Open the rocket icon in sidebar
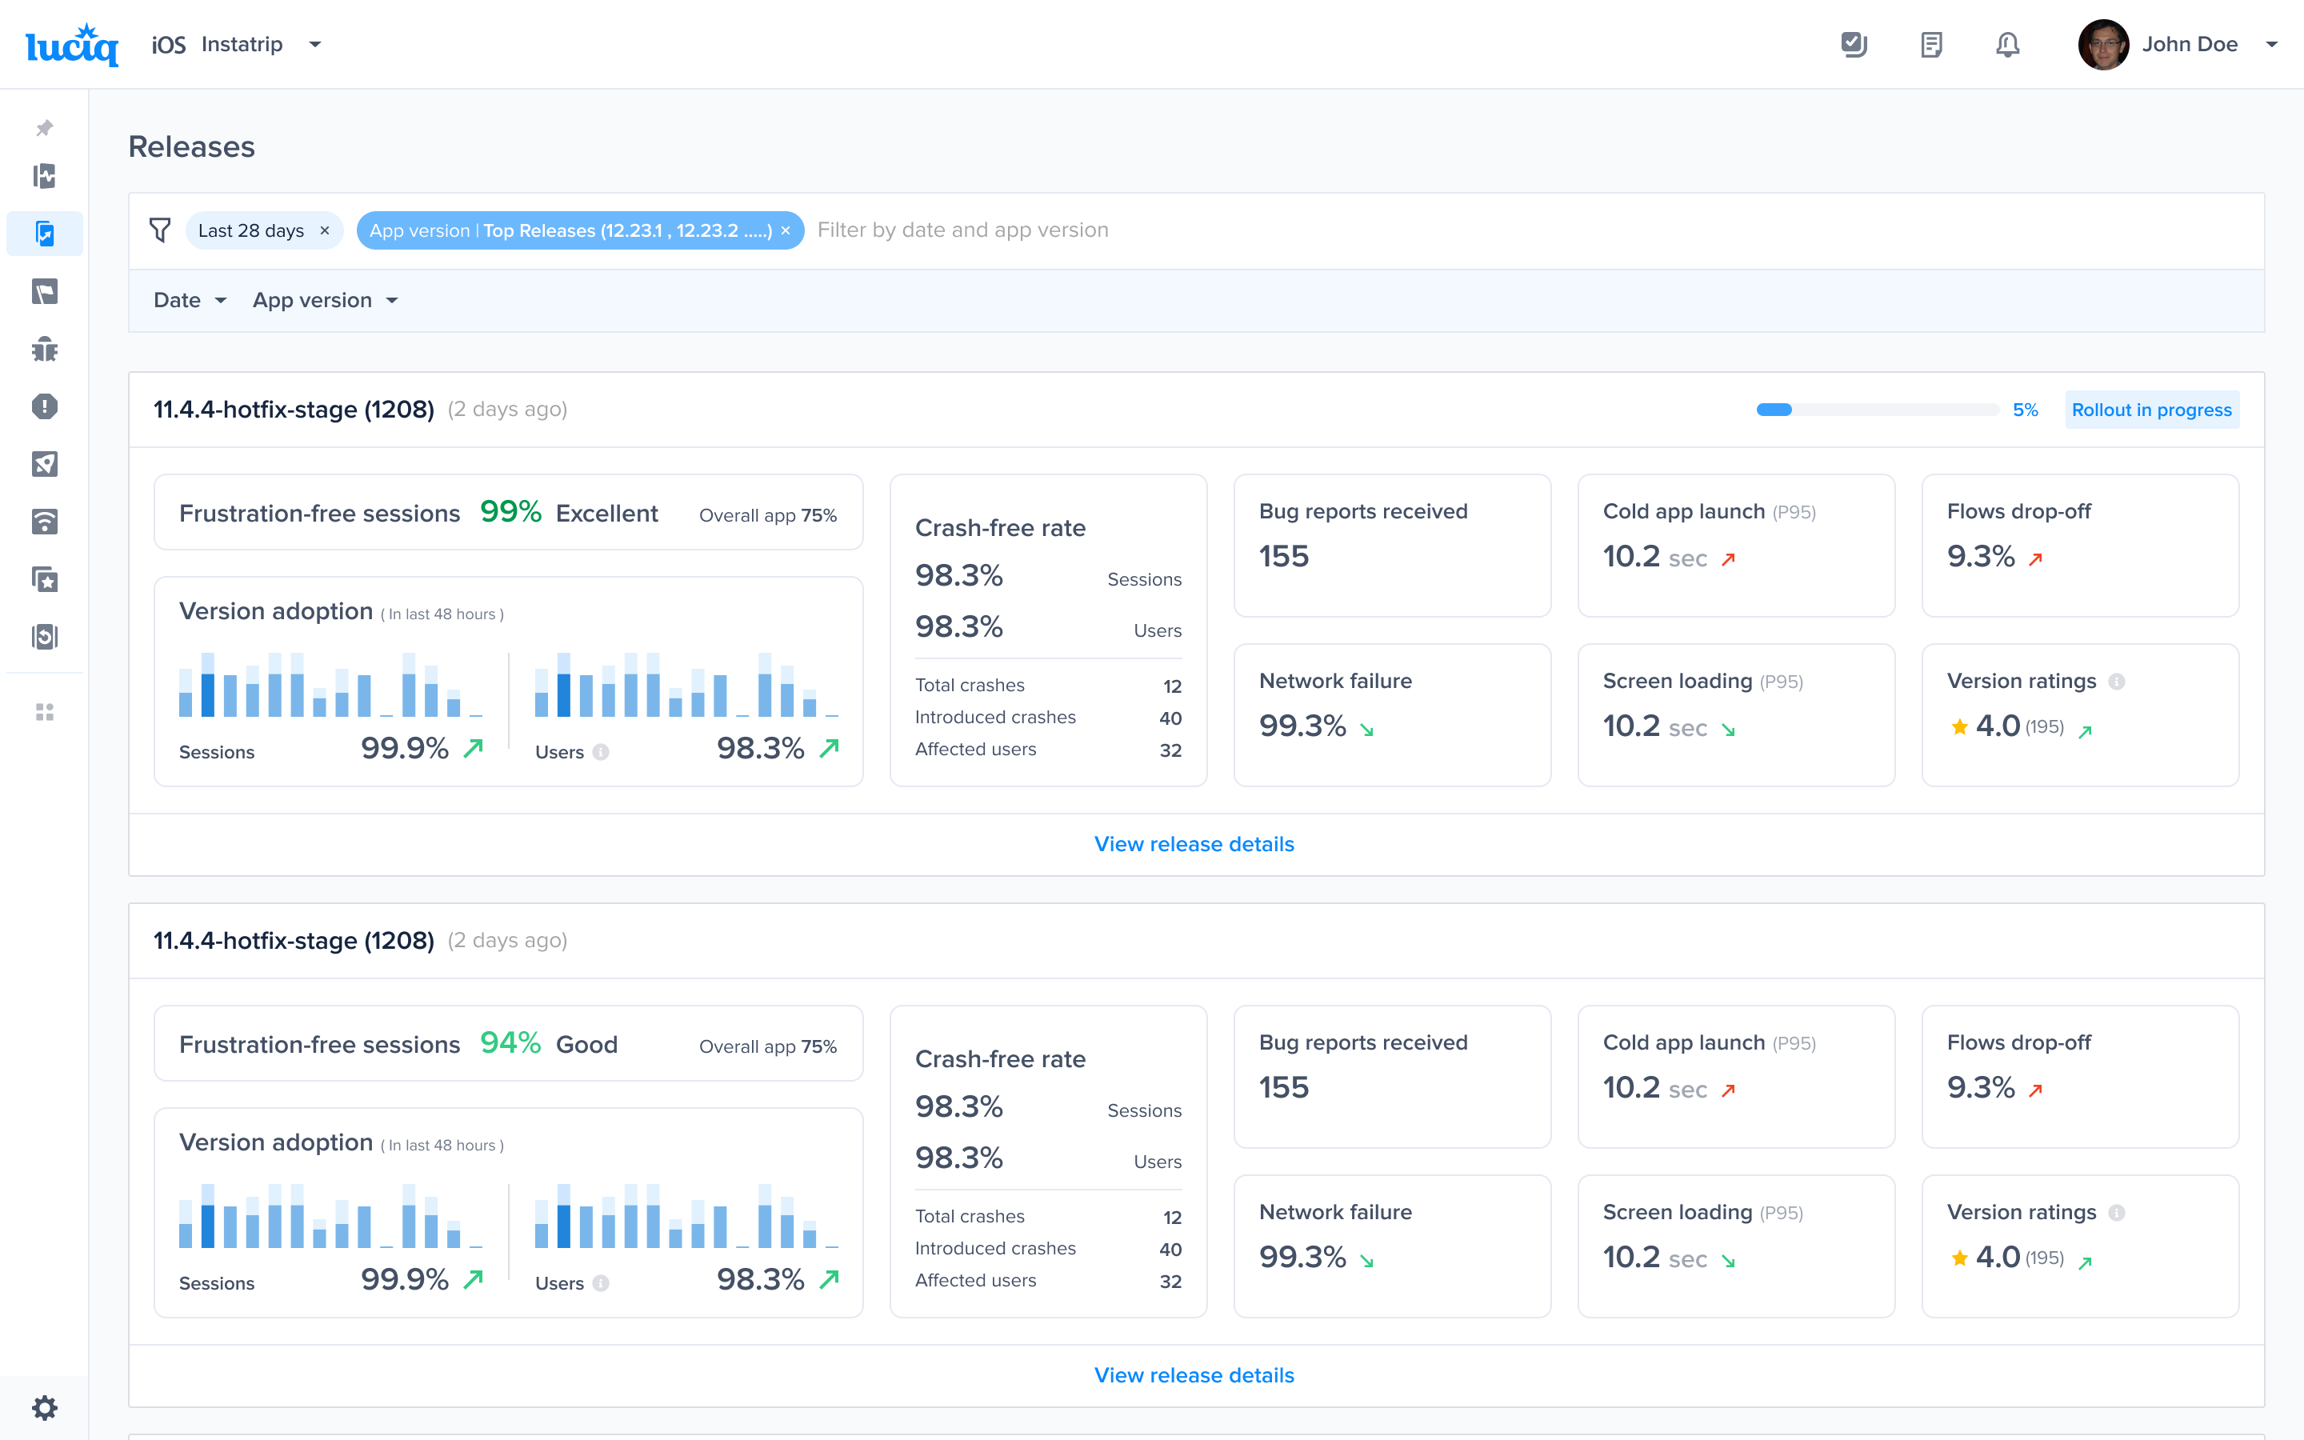 point(45,464)
